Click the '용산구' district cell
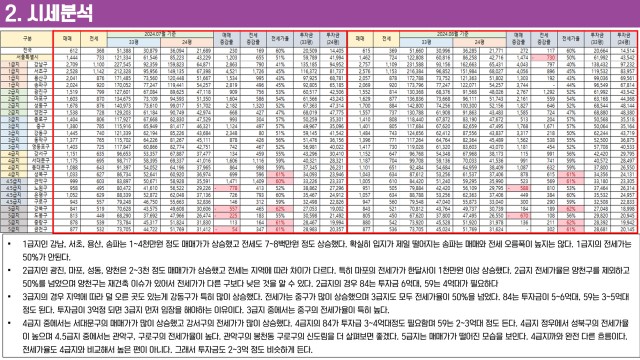640x360 pixels. [40, 78]
